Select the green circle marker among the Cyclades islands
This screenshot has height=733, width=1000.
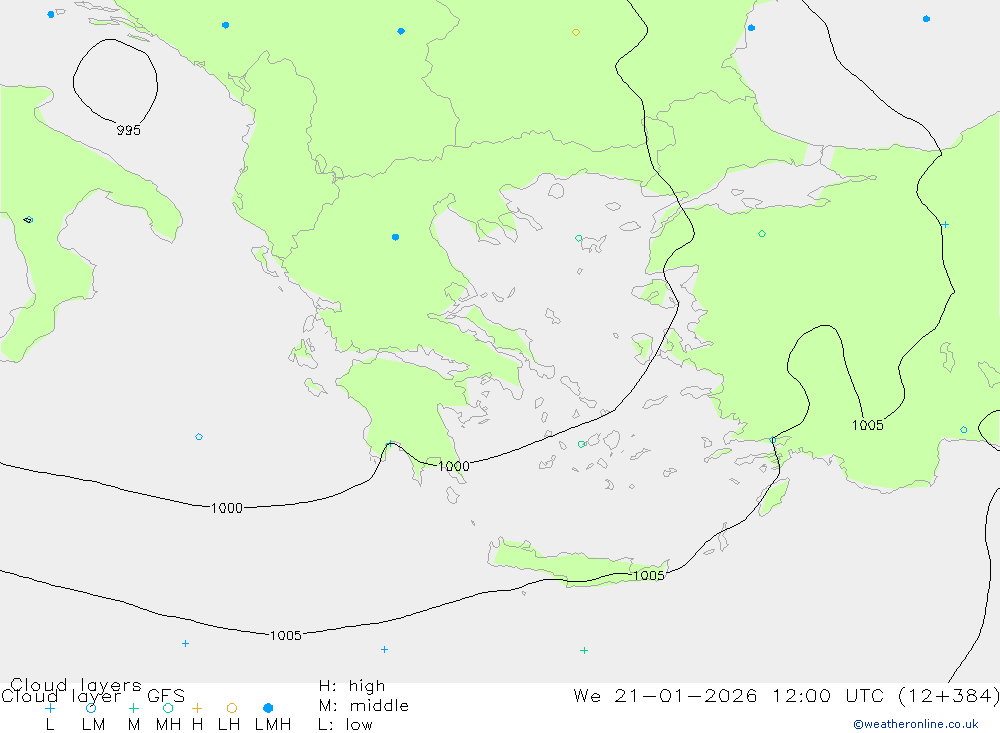[581, 444]
